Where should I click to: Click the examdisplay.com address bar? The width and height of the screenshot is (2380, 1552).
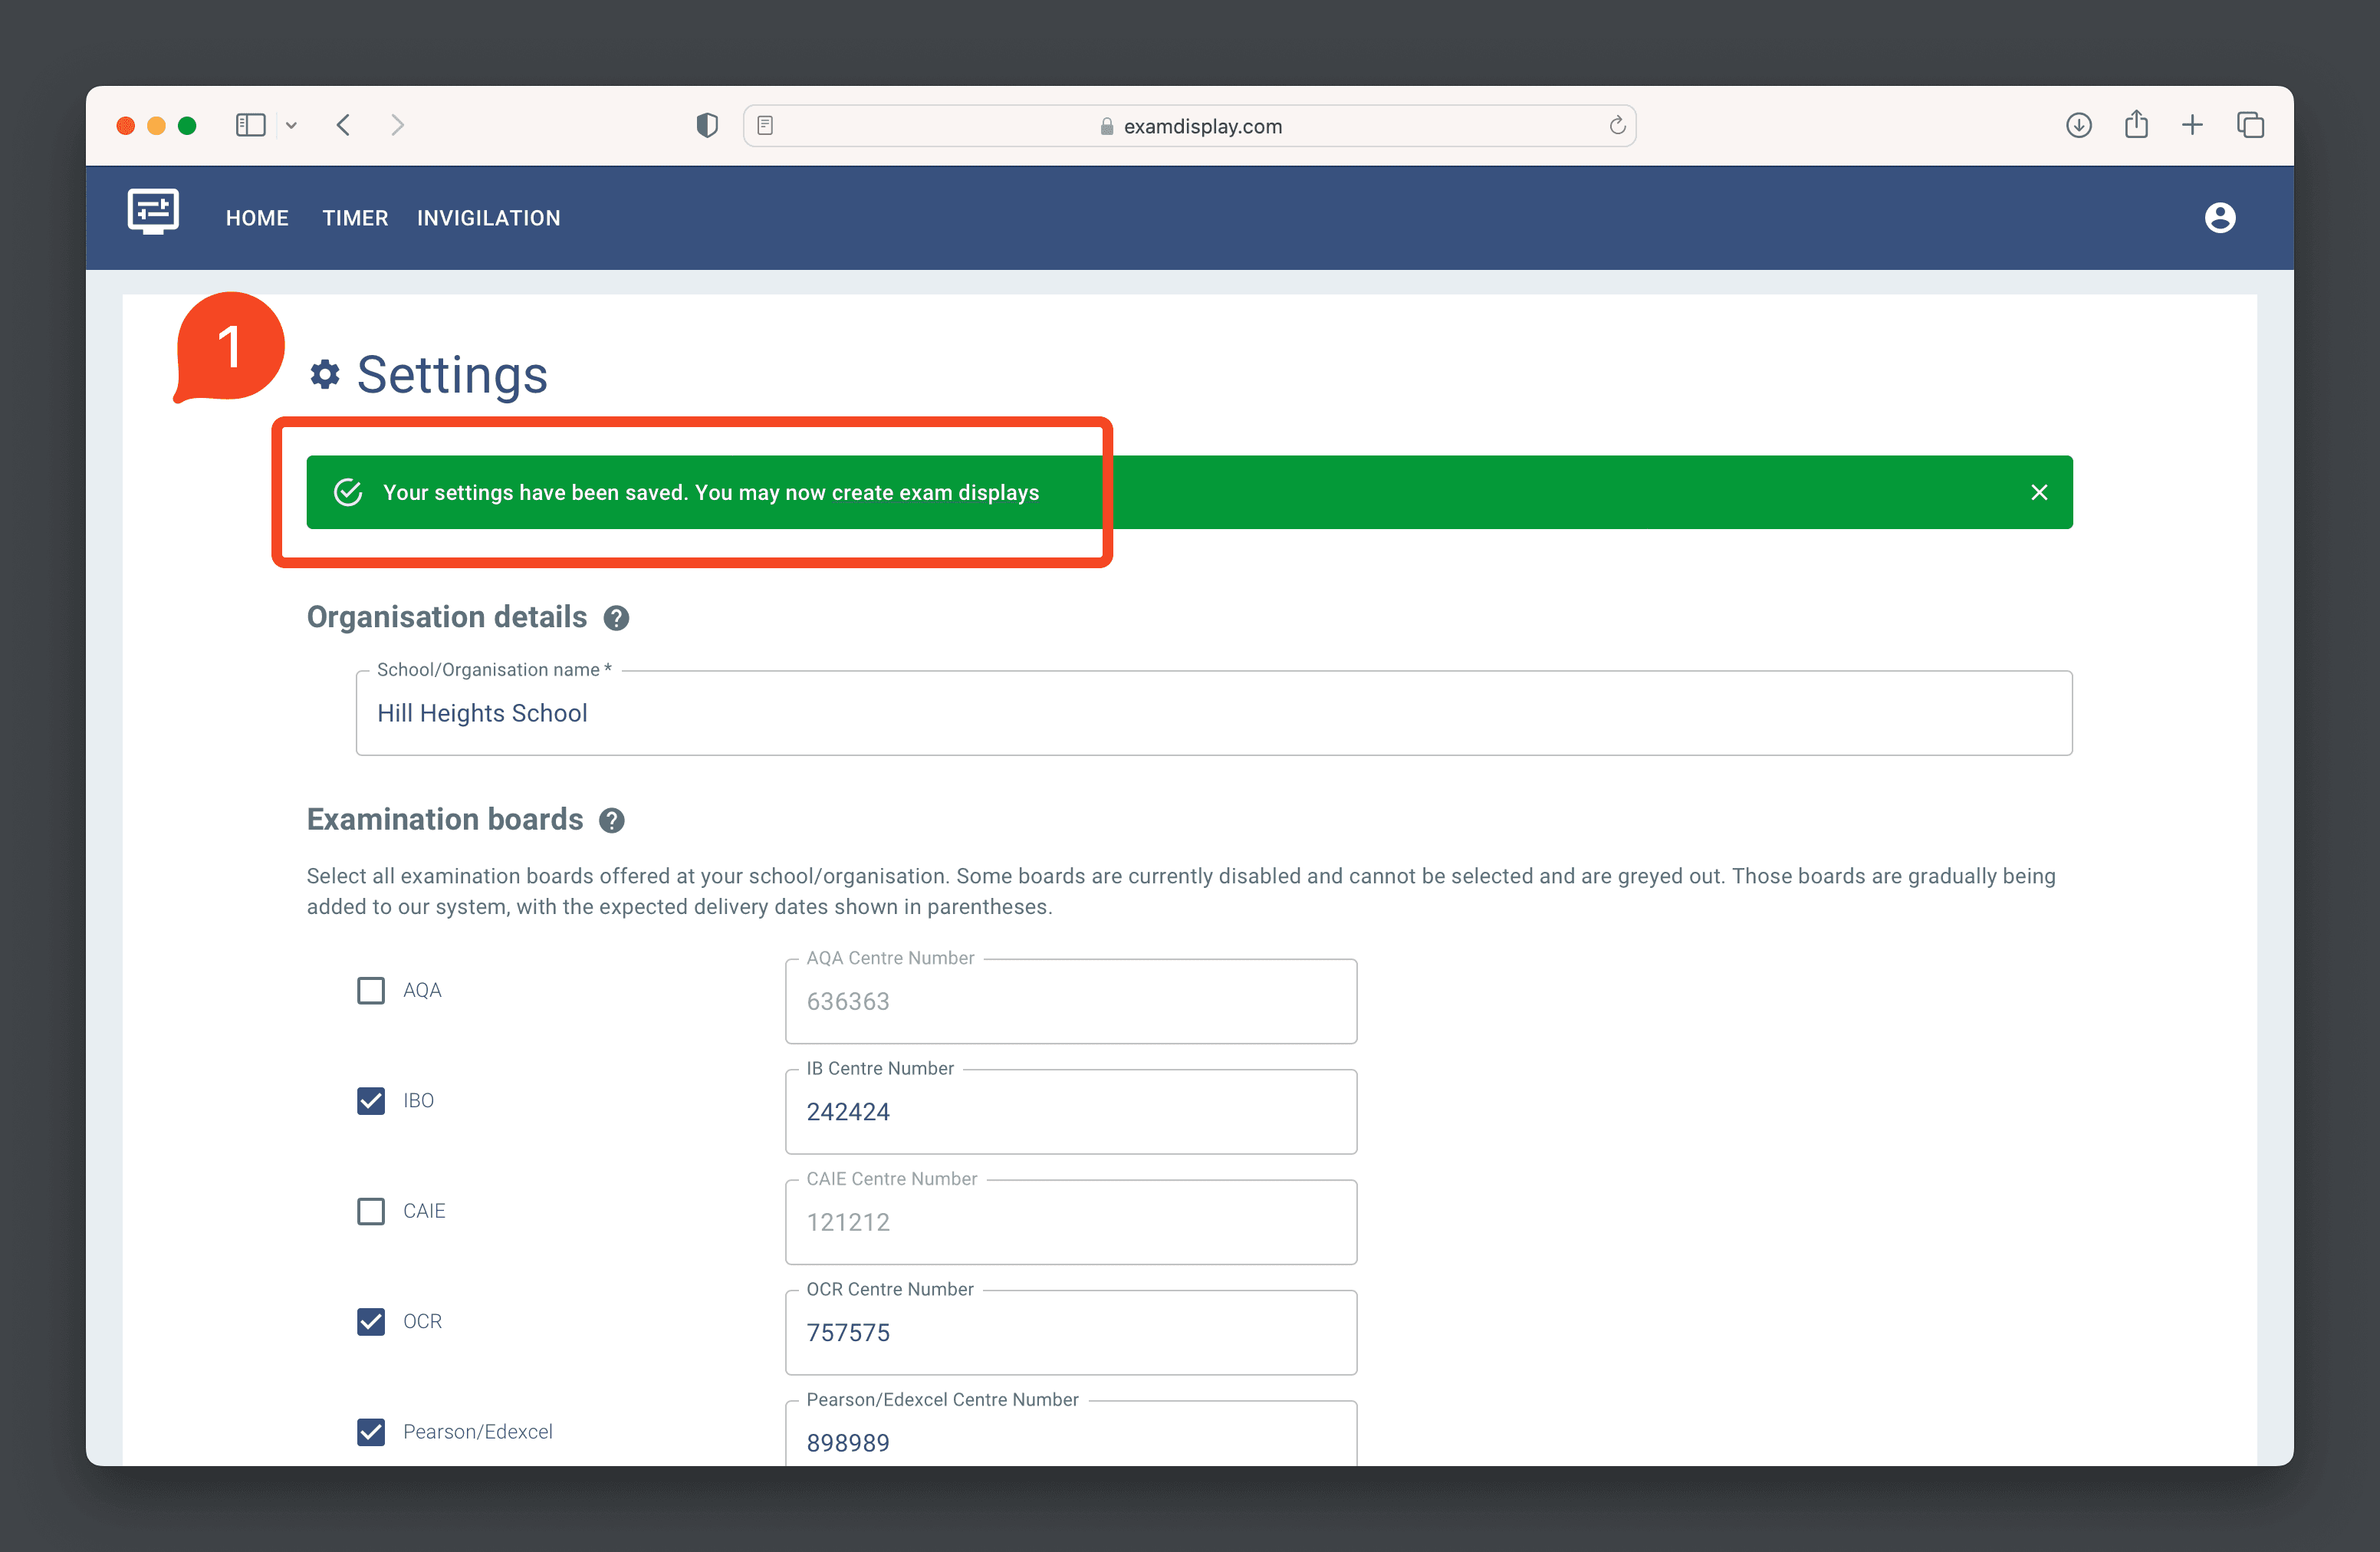[x=1190, y=125]
